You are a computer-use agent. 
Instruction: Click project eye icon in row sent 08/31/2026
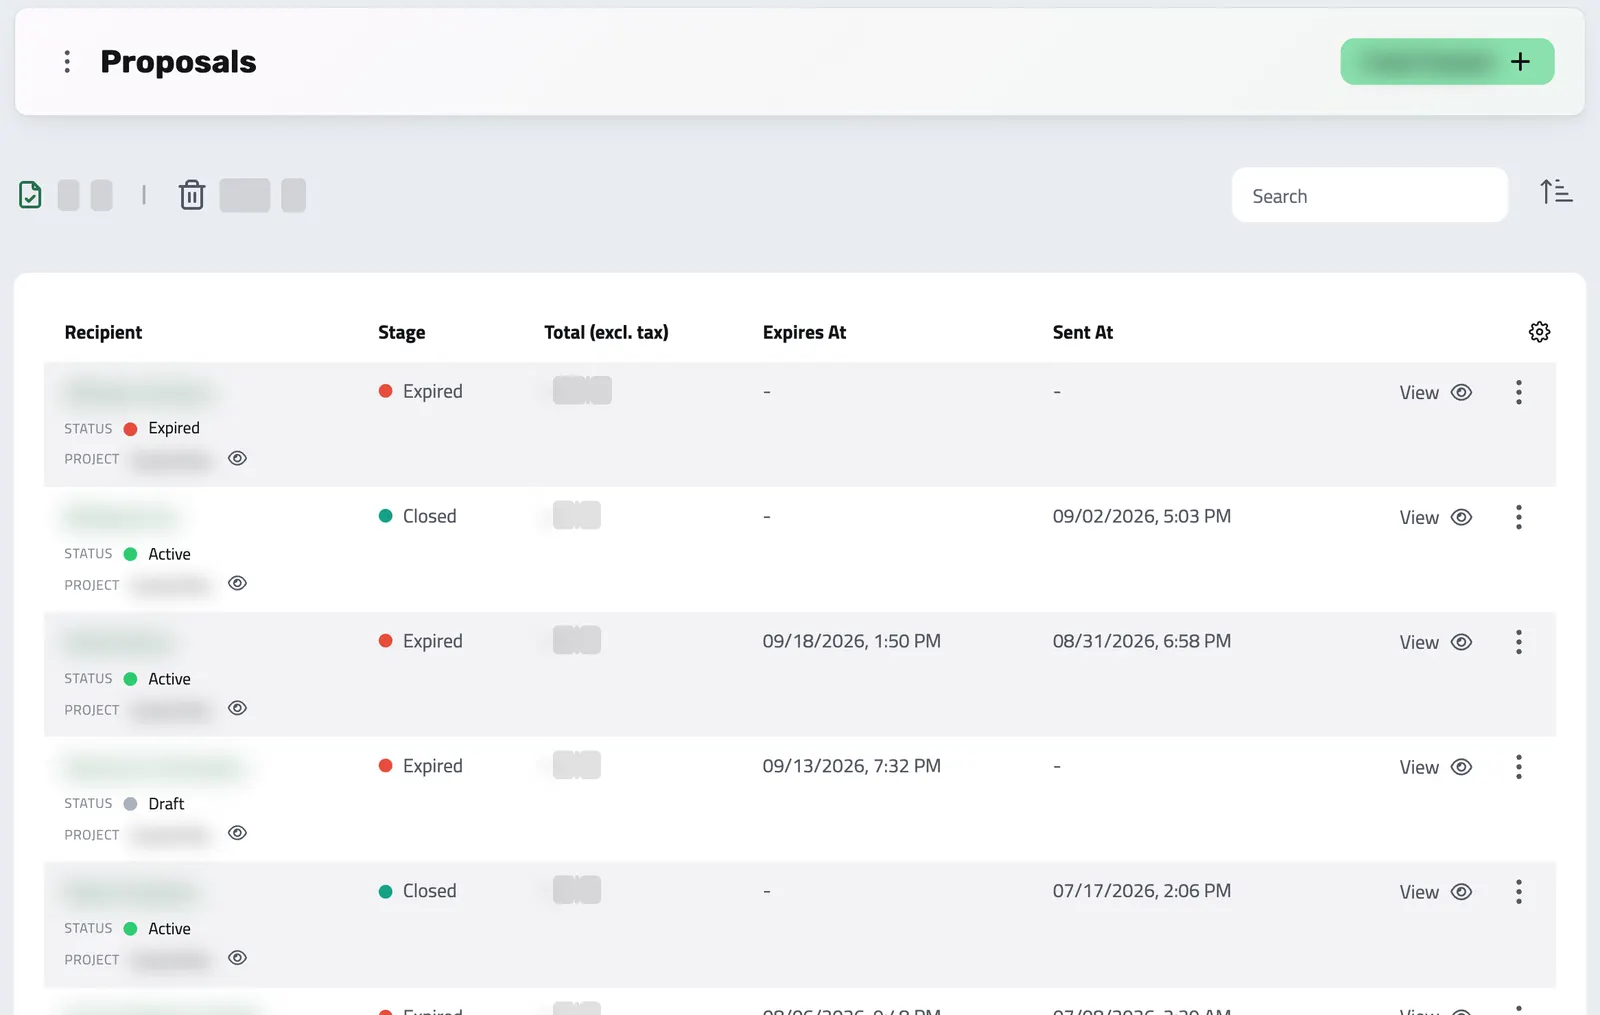[x=237, y=709]
